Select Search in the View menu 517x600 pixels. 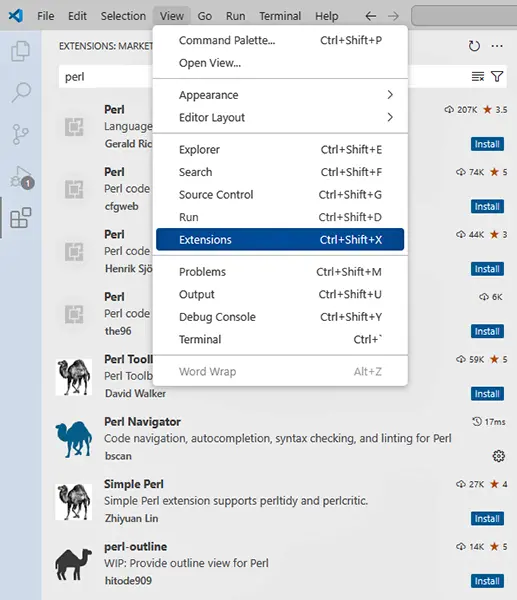click(280, 172)
